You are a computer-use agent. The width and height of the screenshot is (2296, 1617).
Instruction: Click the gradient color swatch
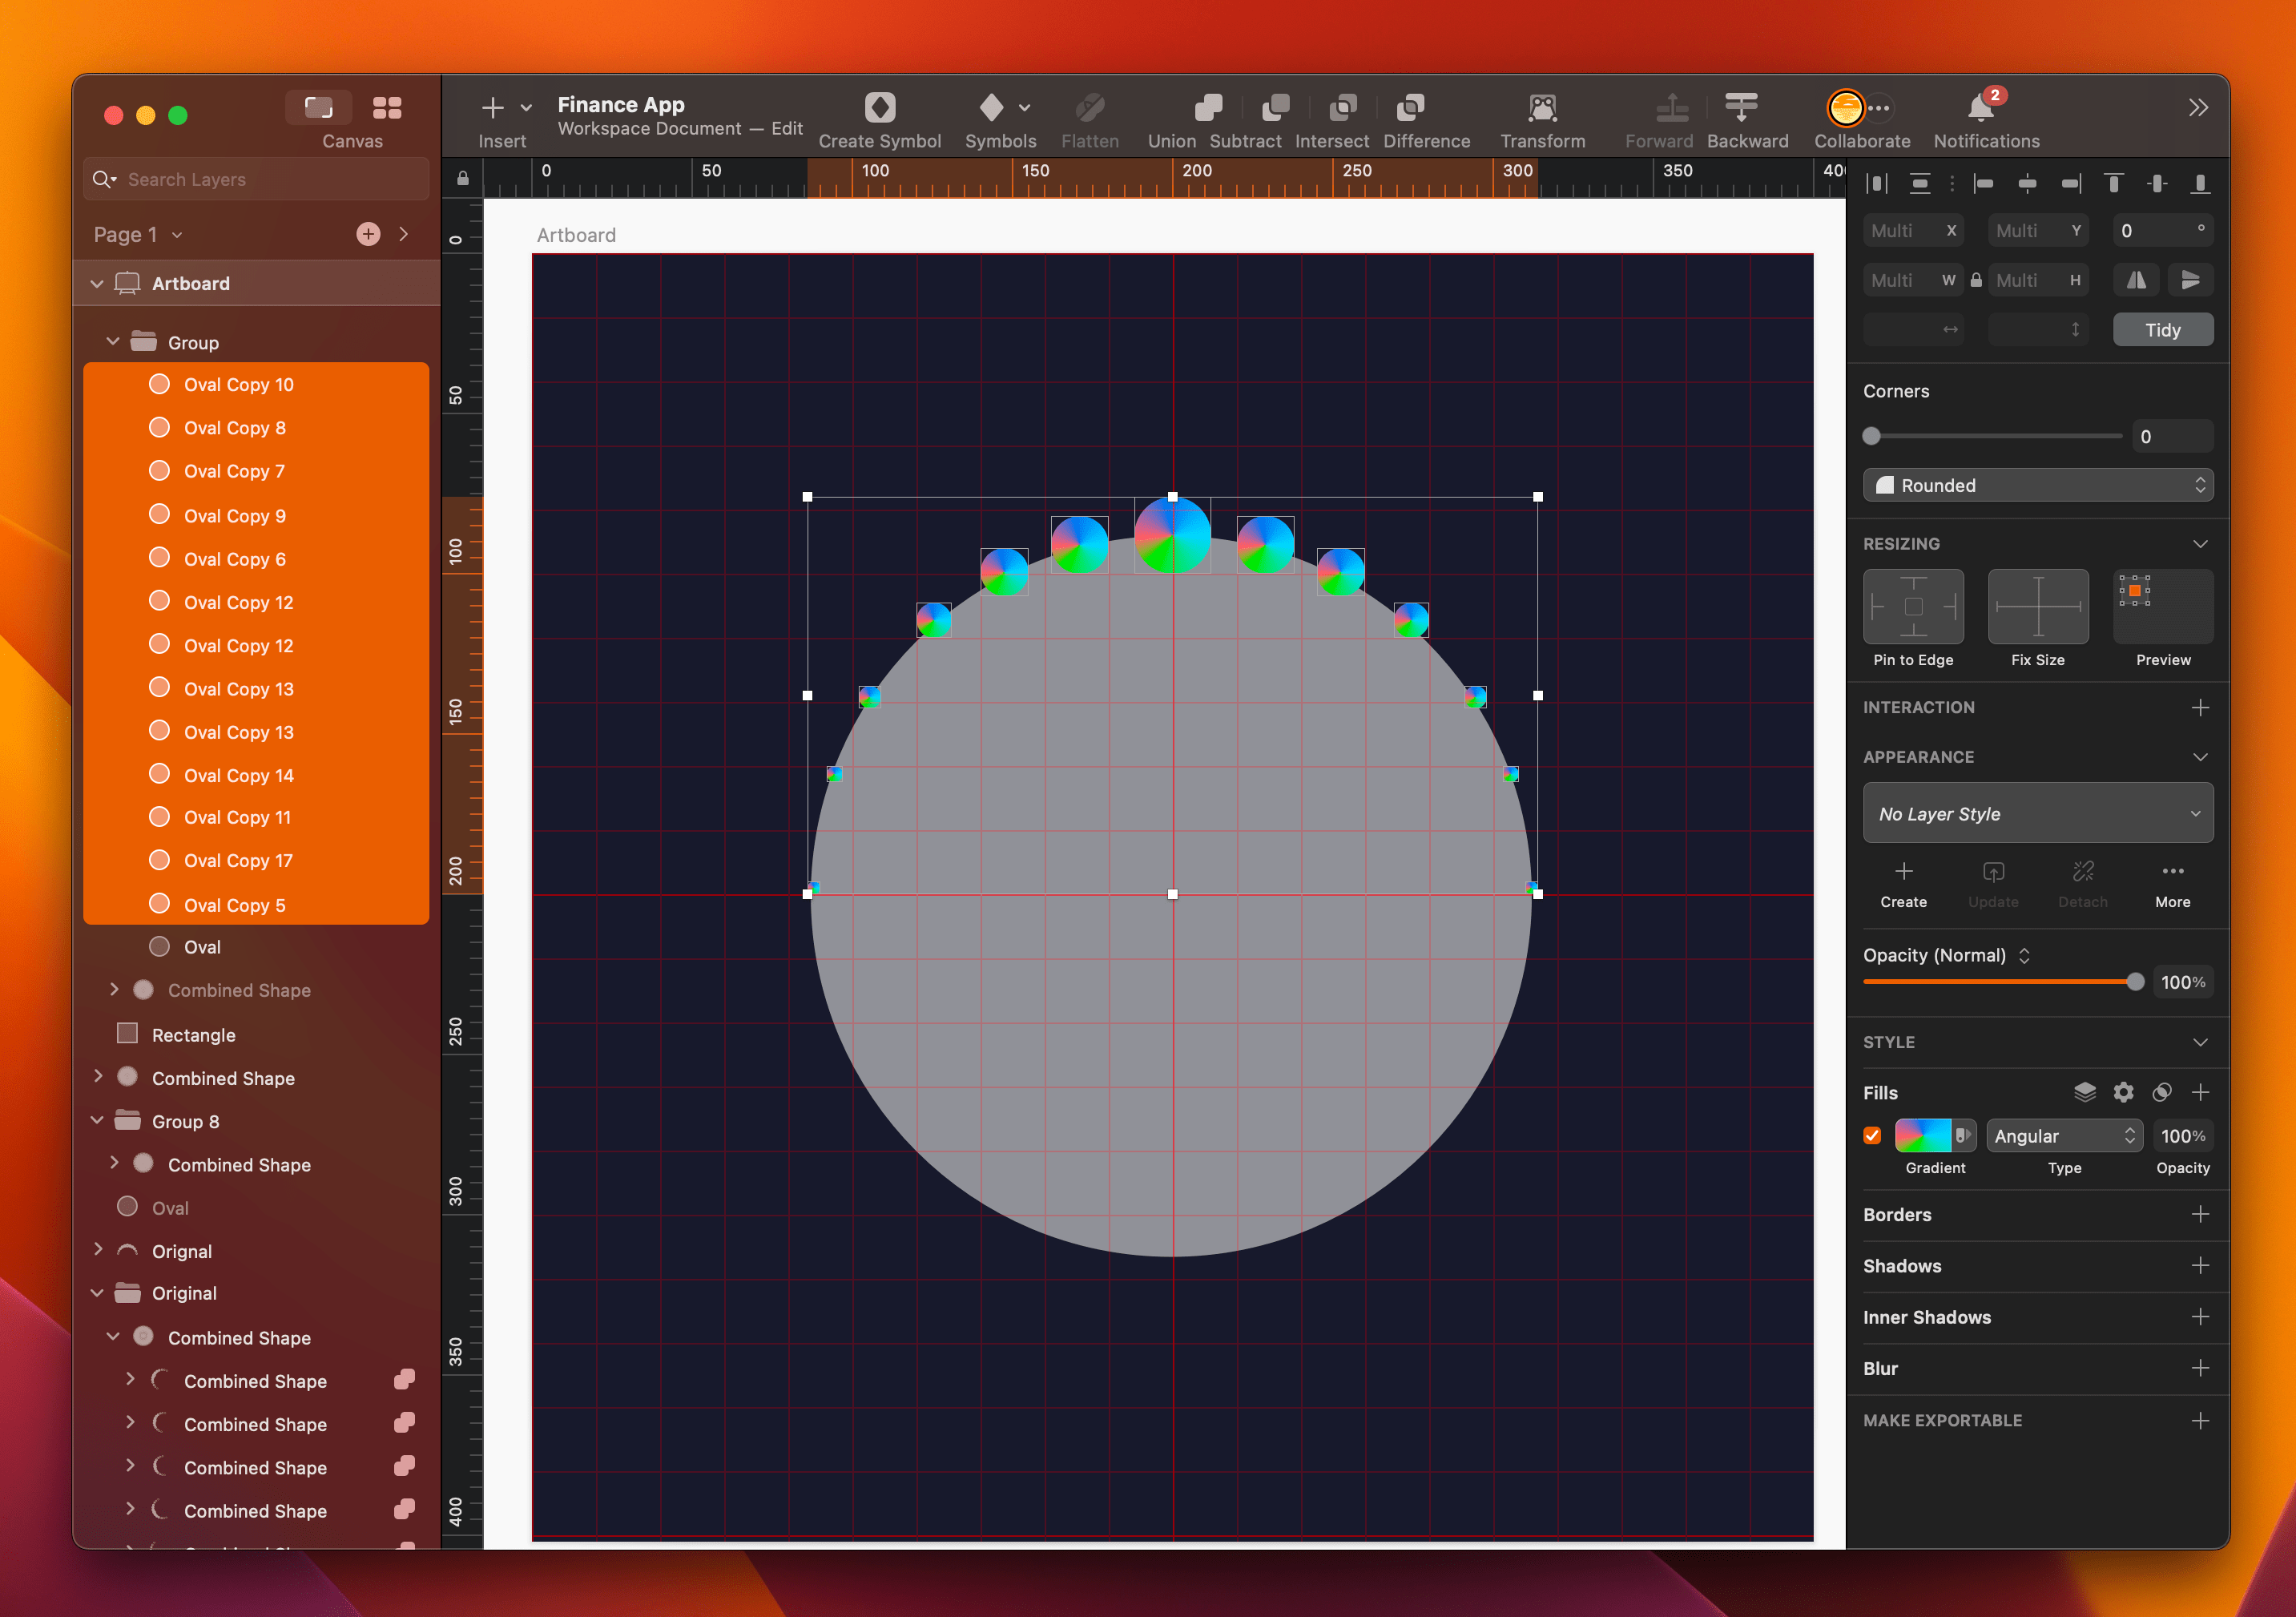tap(1925, 1136)
